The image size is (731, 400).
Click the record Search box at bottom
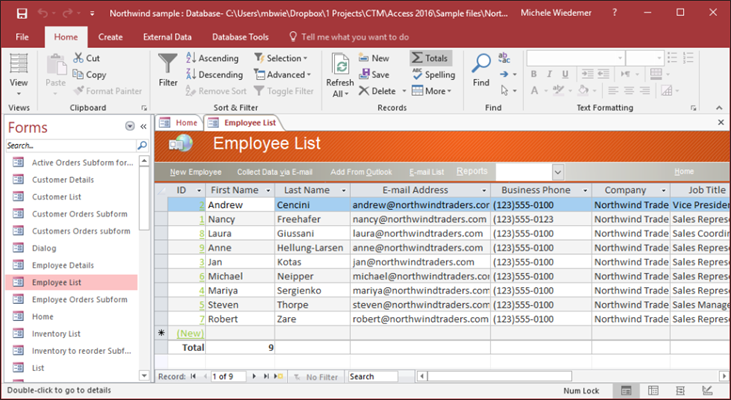click(x=373, y=376)
